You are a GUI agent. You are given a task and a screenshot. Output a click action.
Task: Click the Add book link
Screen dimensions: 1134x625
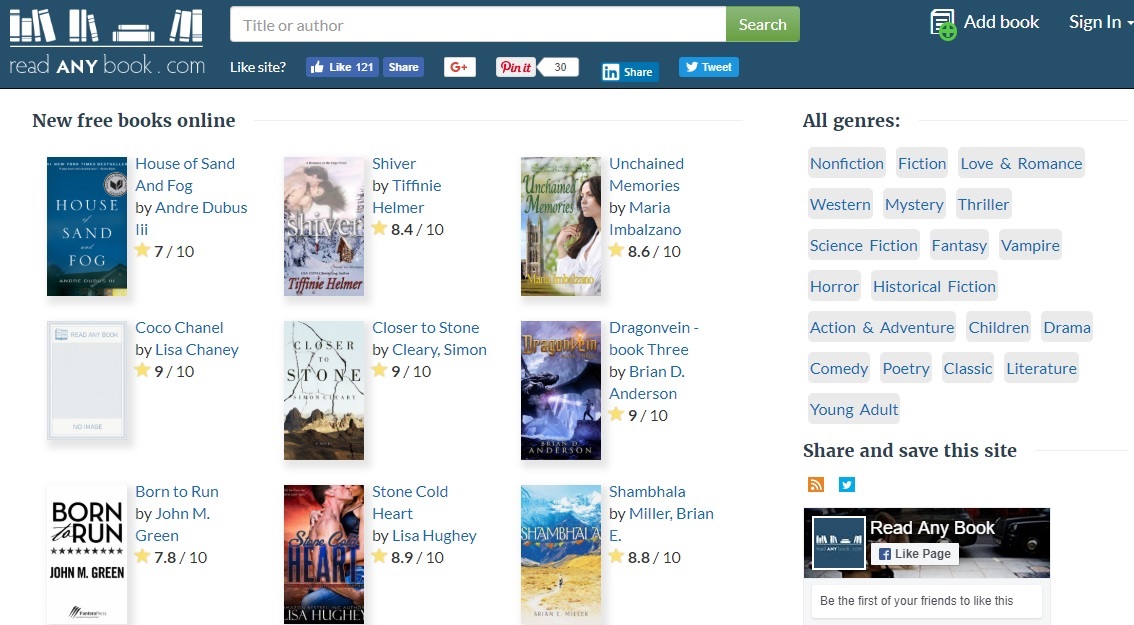1001,22
